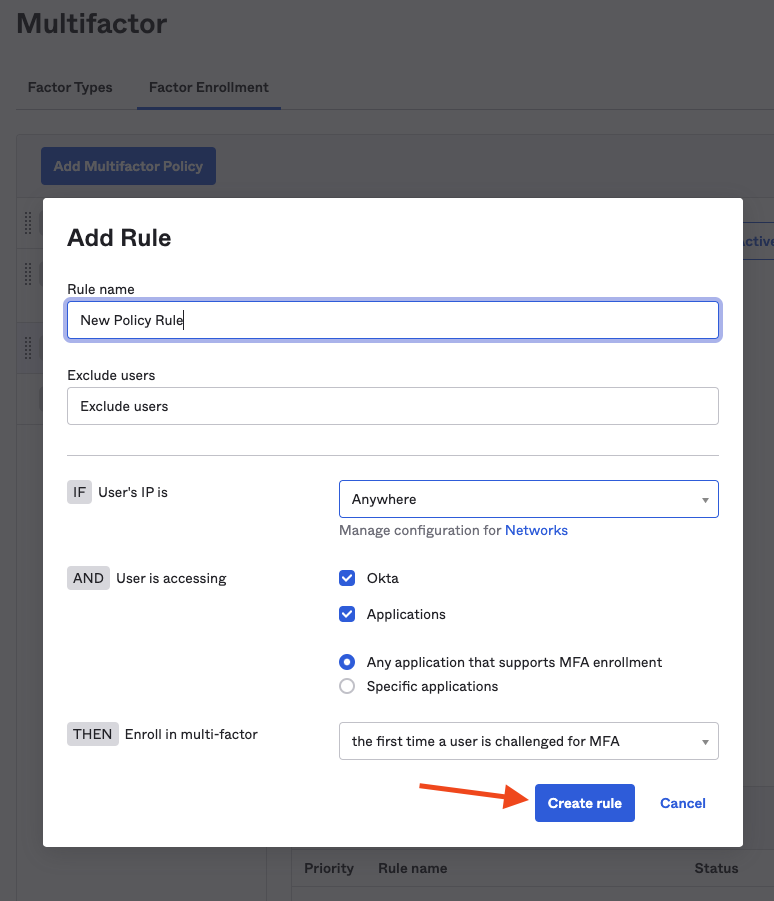Click the Create rule button
This screenshot has height=901, width=774.
(584, 803)
